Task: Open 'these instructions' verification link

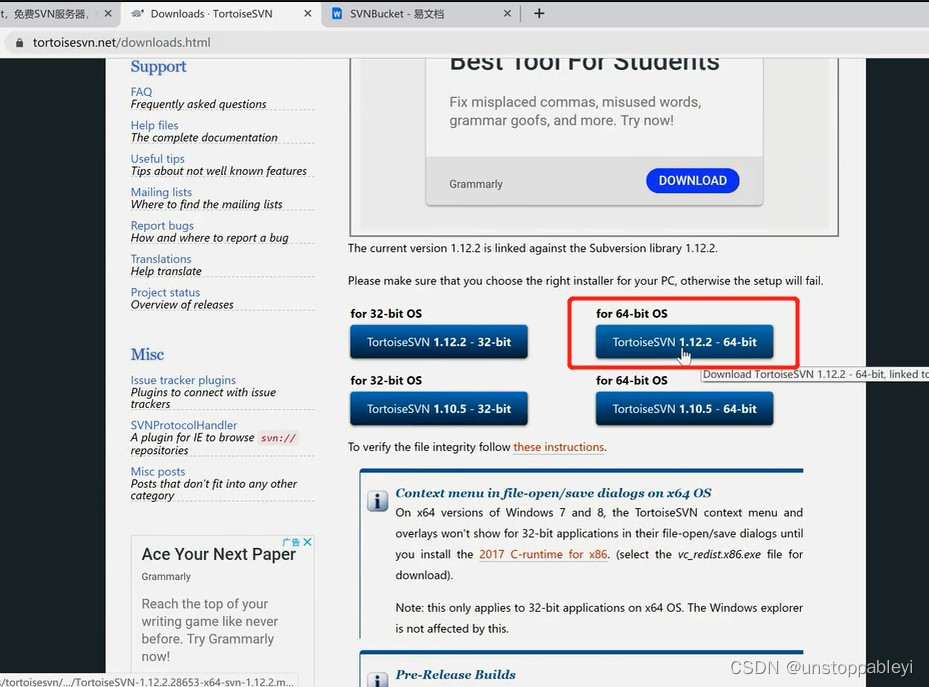Action: [x=559, y=447]
